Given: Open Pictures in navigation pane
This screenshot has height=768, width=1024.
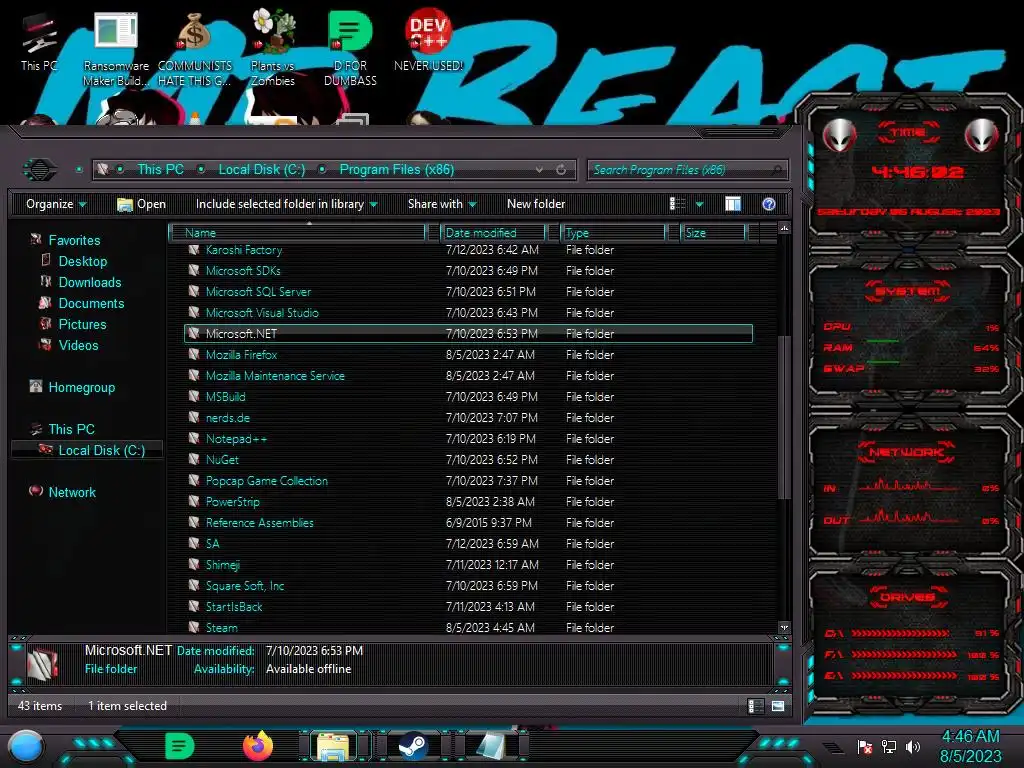Looking at the screenshot, I should click(82, 324).
